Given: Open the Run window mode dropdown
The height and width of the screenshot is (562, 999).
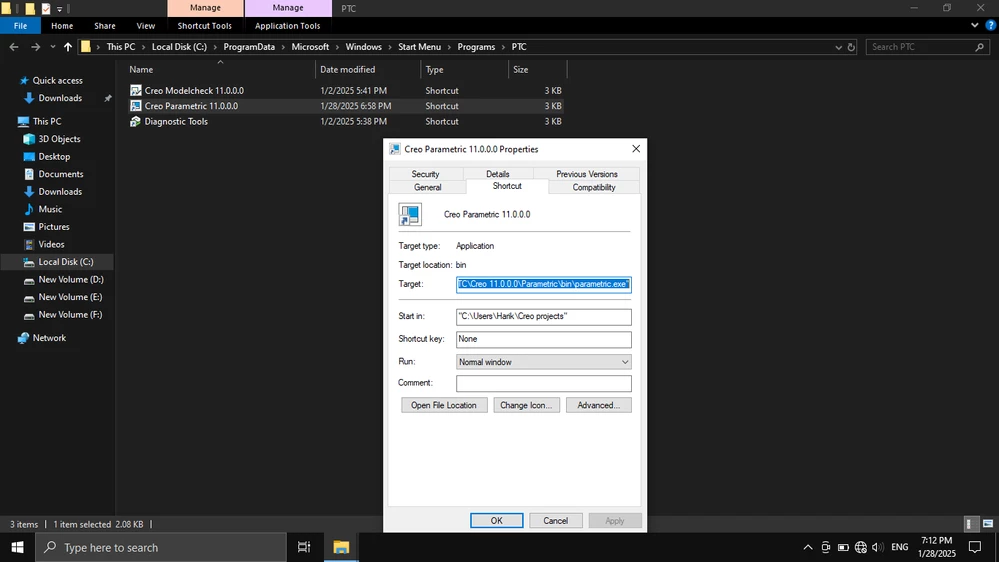Looking at the screenshot, I should coord(543,362).
